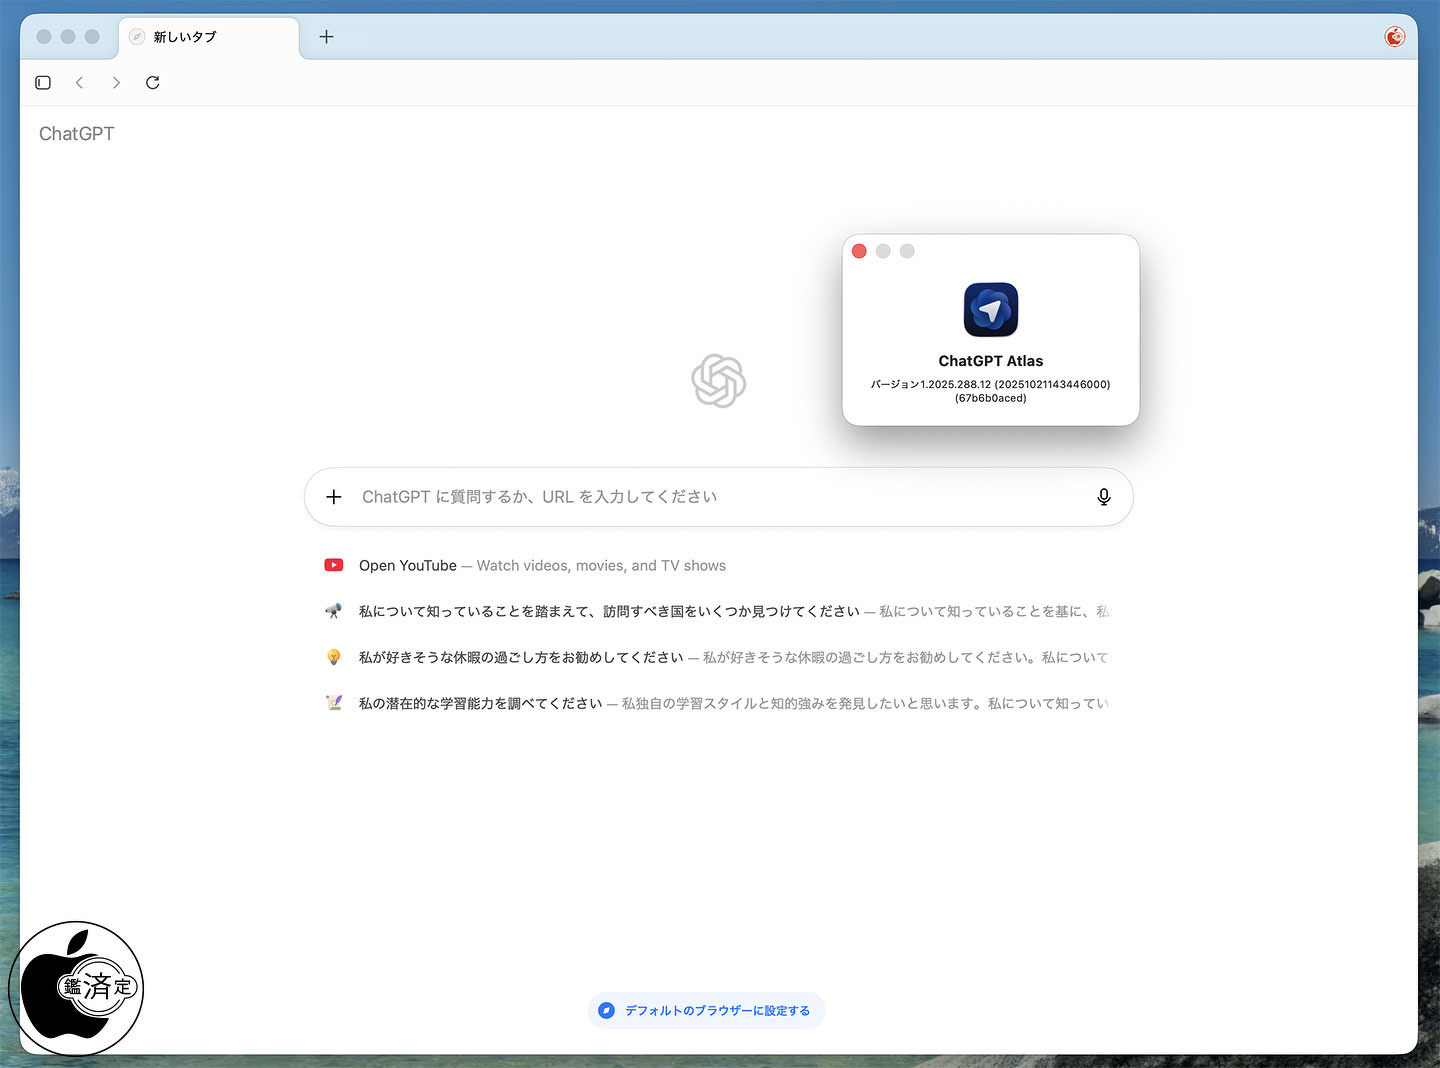The width and height of the screenshot is (1440, 1068).
Task: Select the 新しいタブ tab
Action: tap(208, 37)
